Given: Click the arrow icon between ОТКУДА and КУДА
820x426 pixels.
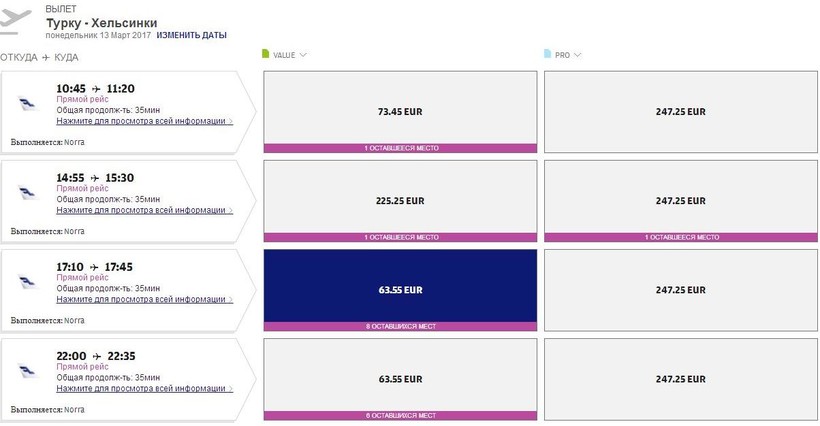Looking at the screenshot, I should pyautogui.click(x=46, y=58).
